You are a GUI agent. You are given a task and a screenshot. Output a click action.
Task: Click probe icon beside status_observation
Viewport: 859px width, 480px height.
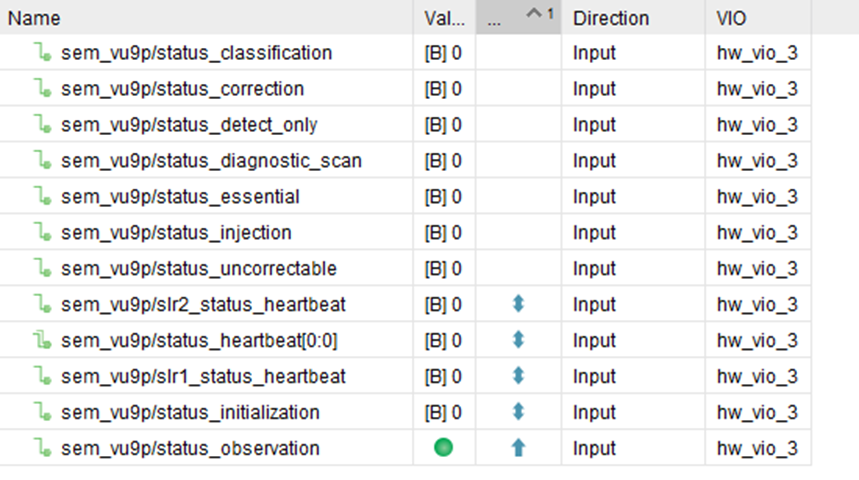tap(42, 448)
